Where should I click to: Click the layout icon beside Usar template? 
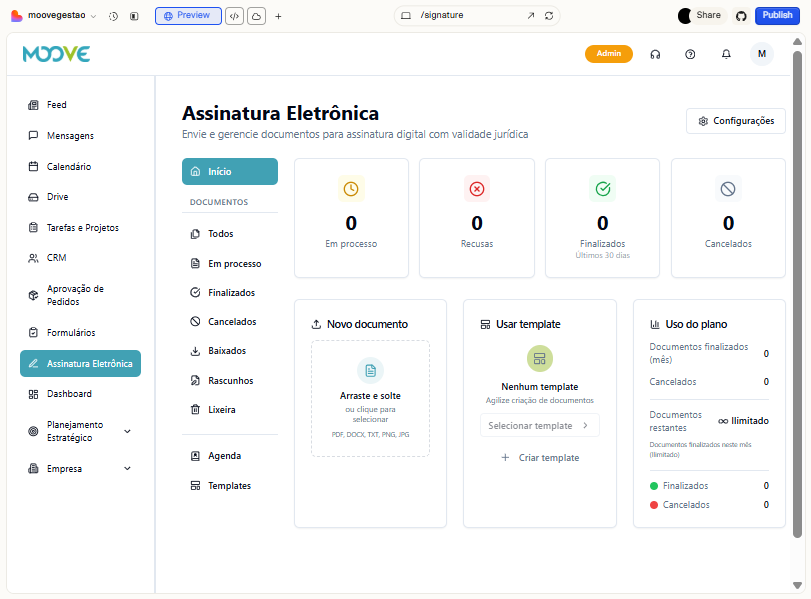pyautogui.click(x=485, y=324)
